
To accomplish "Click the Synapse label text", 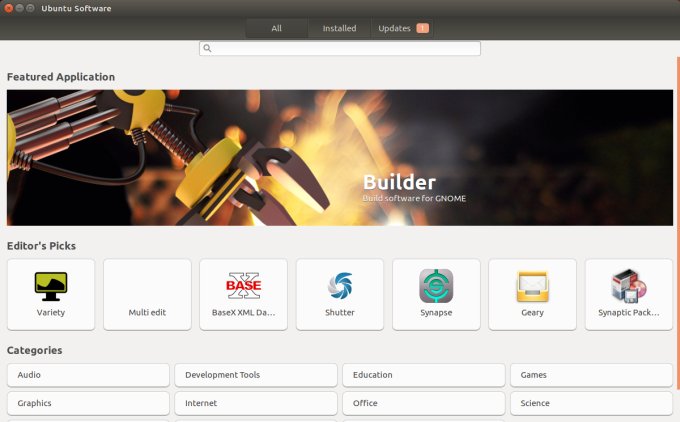I will [436, 313].
